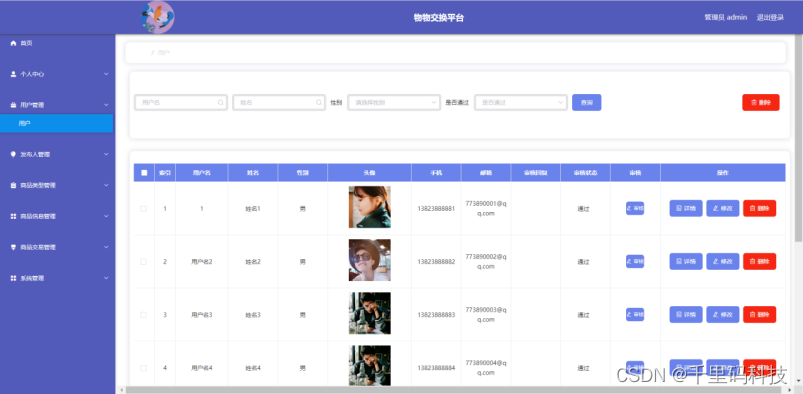Click 管理员 admin in header
The image size is (803, 394).
[x=726, y=17]
